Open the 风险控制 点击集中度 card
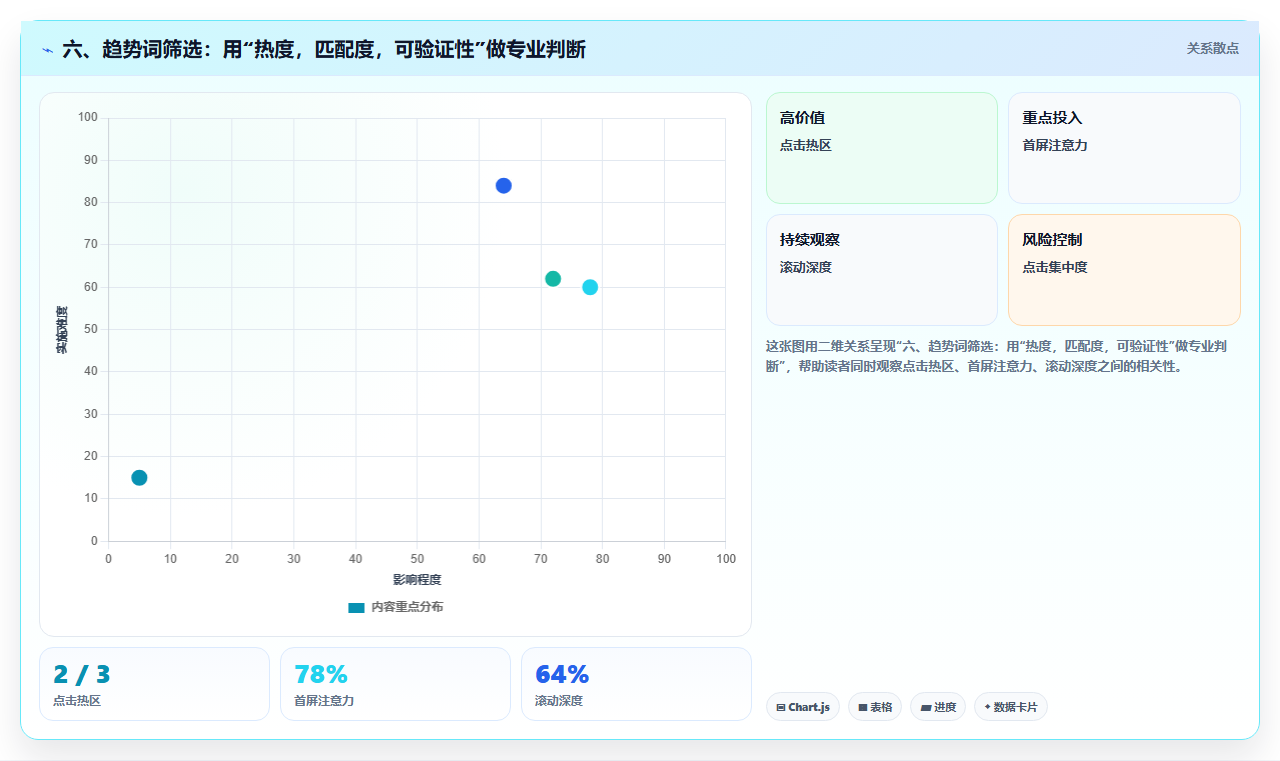1280x761 pixels. pos(1124,270)
